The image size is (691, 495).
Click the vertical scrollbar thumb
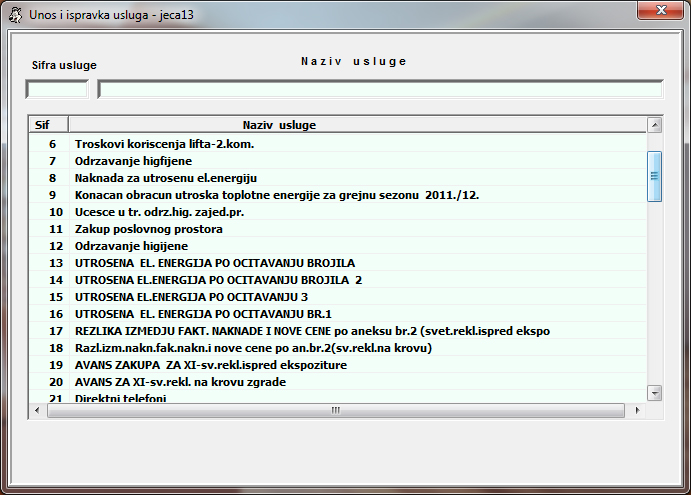(654, 176)
